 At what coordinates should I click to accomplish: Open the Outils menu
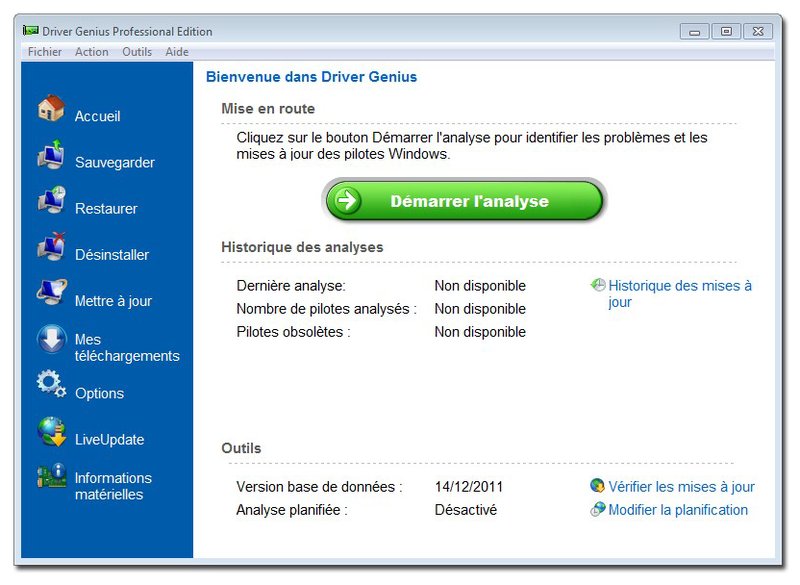pyautogui.click(x=137, y=51)
